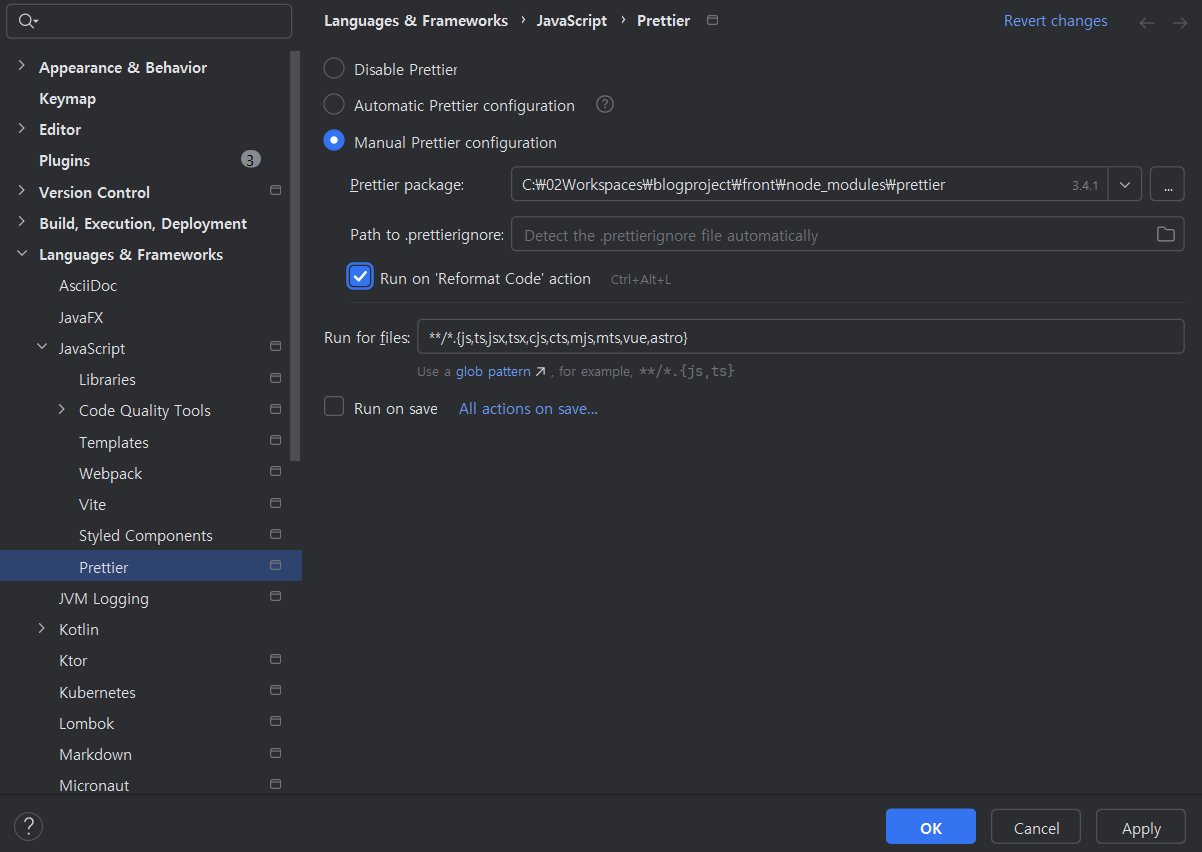Image resolution: width=1202 pixels, height=852 pixels.
Task: Click project icon next to Kubernetes
Action: 276,691
